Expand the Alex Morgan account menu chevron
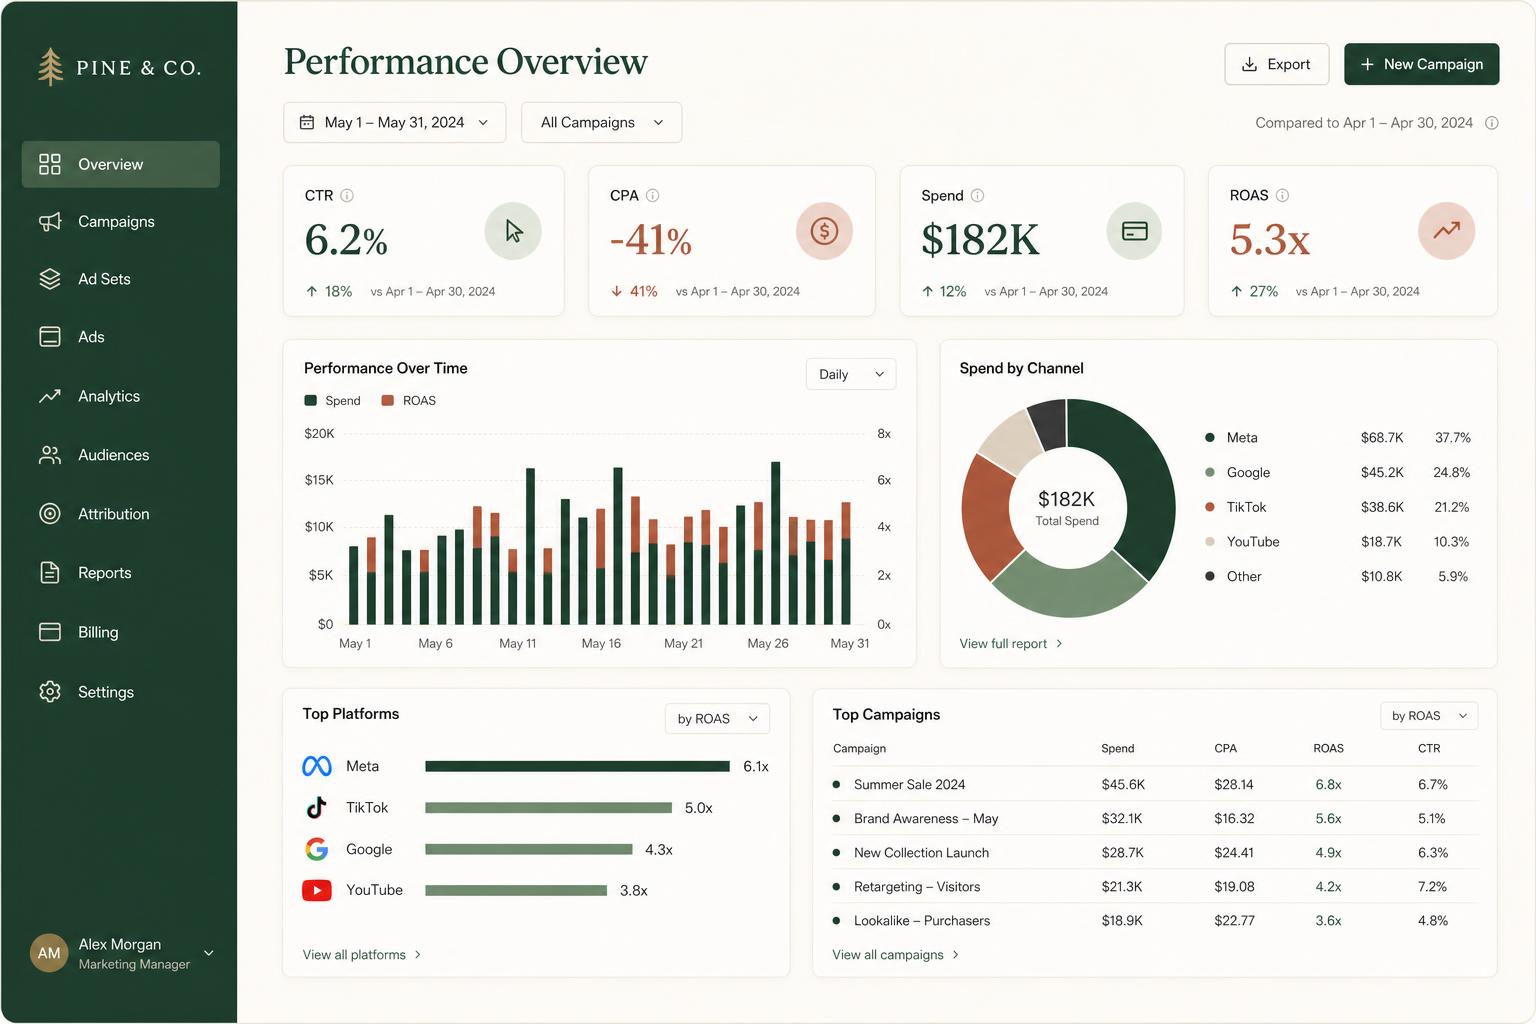Viewport: 1536px width, 1024px height. (209, 953)
